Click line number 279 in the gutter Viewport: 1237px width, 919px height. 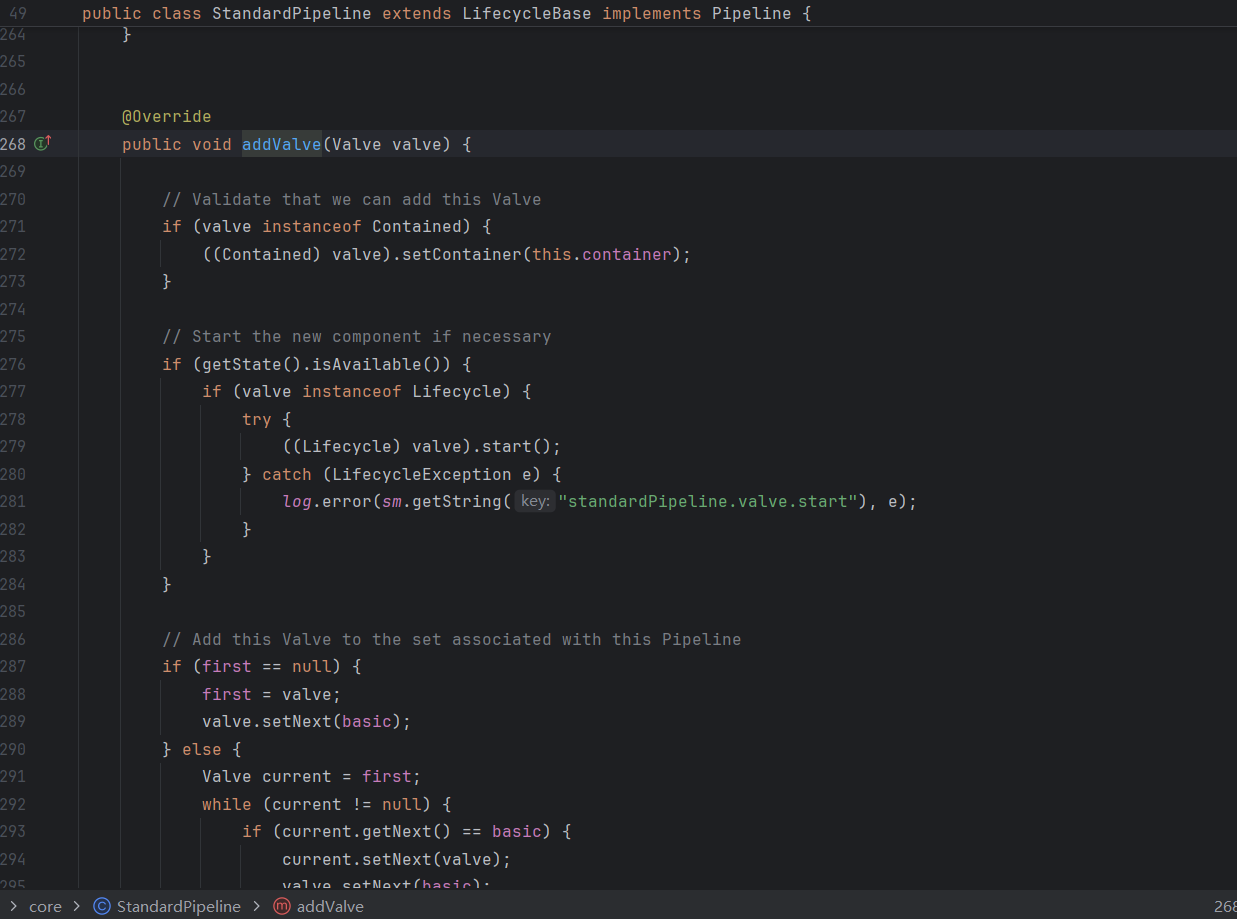coord(14,446)
